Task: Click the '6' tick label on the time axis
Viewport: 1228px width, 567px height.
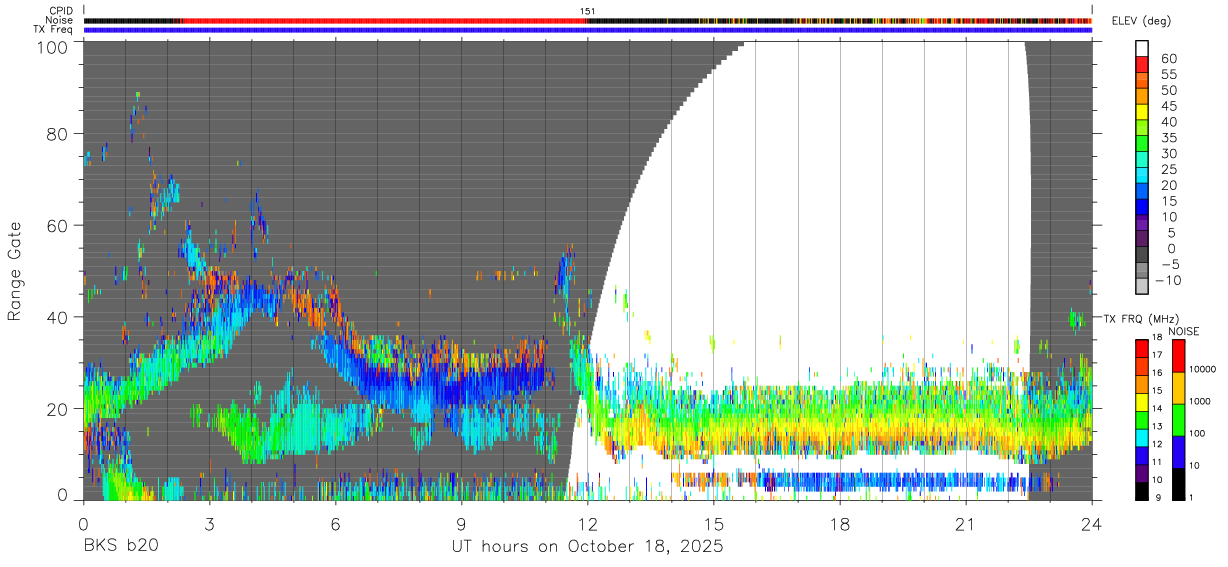Action: [335, 524]
